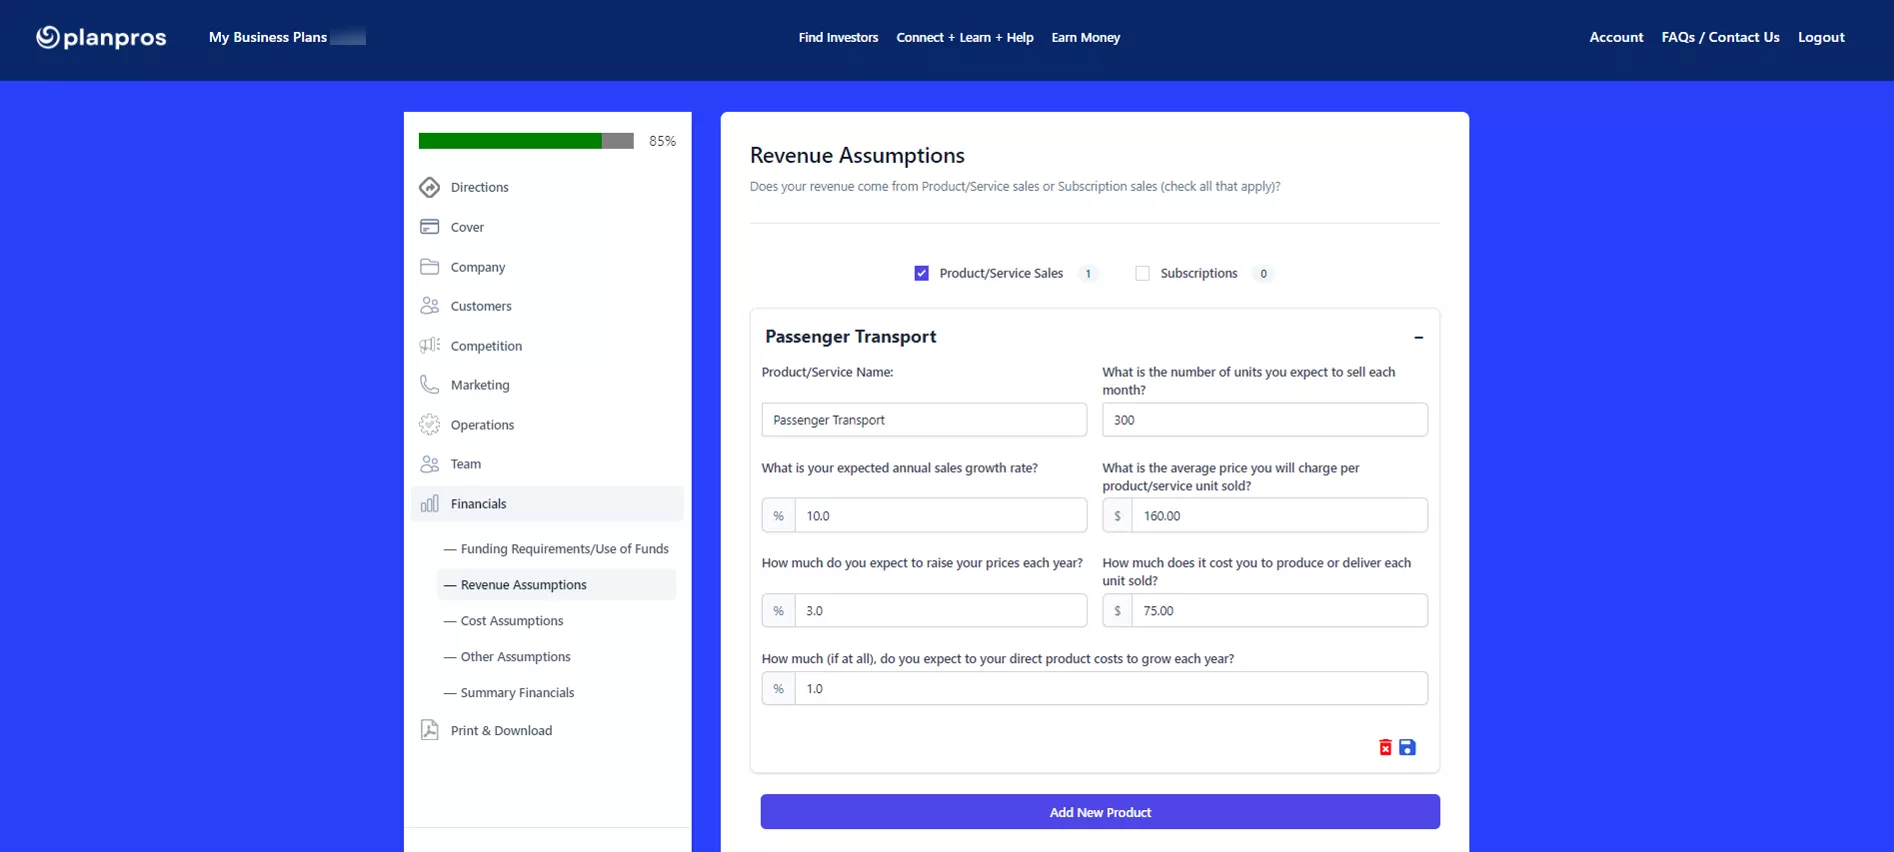Click the 85% completion progress bar
1894x852 pixels.
click(526, 141)
